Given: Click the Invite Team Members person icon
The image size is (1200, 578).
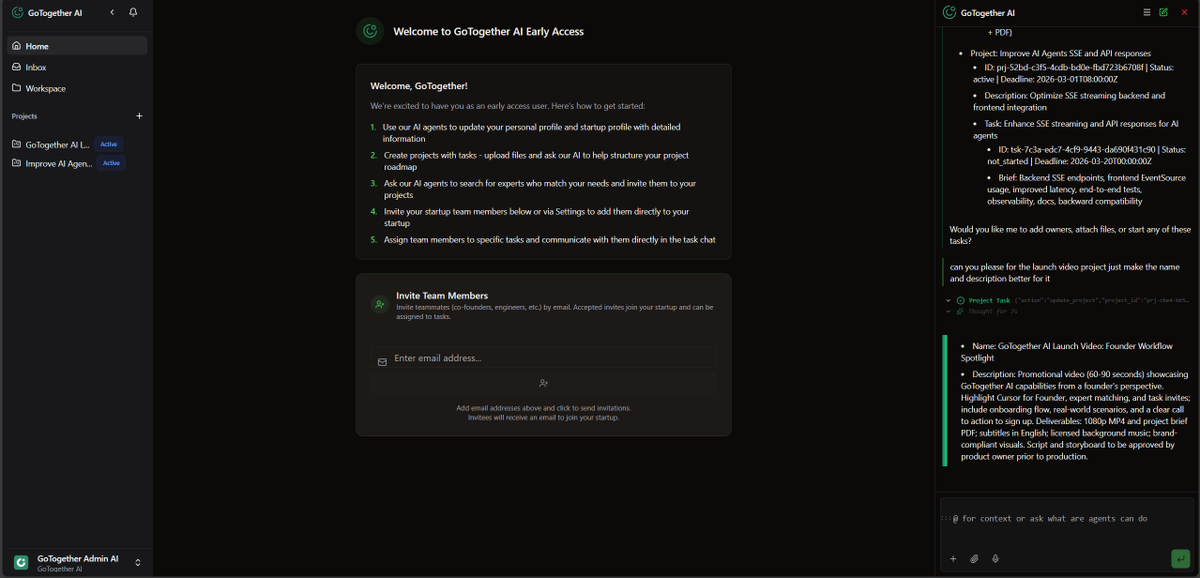Looking at the screenshot, I should (x=380, y=305).
